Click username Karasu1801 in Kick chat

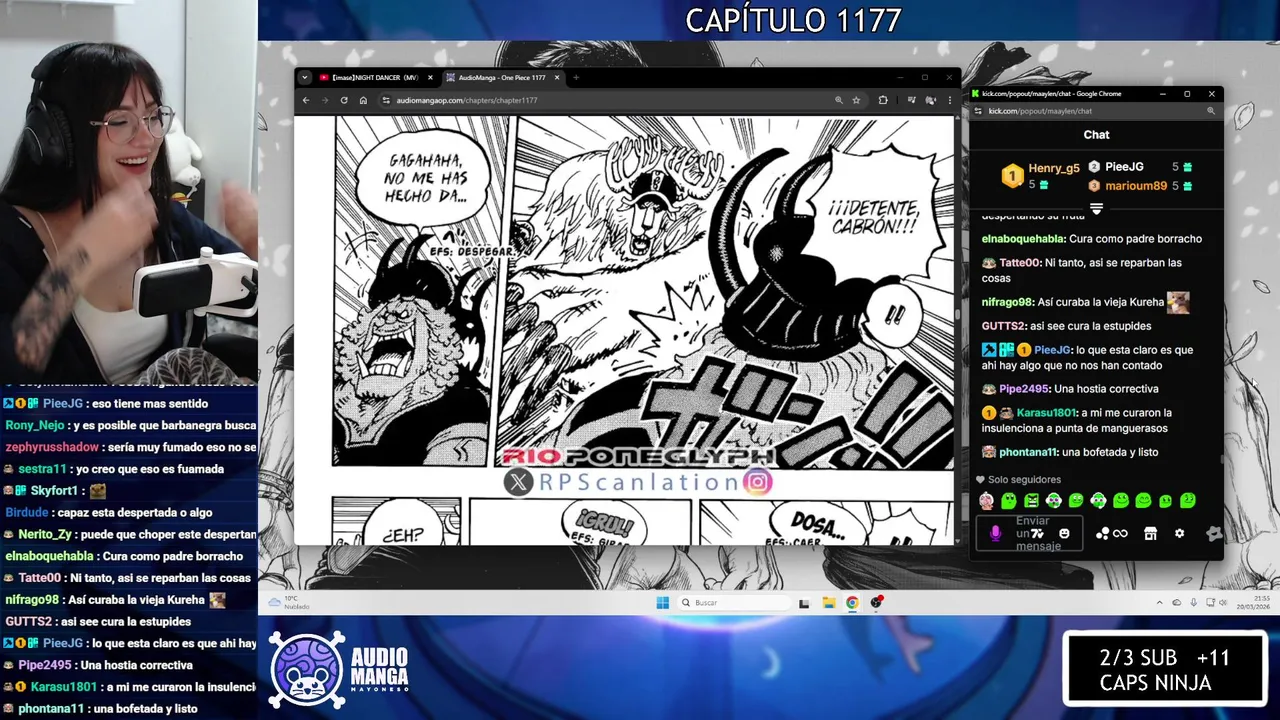pyautogui.click(x=1045, y=413)
